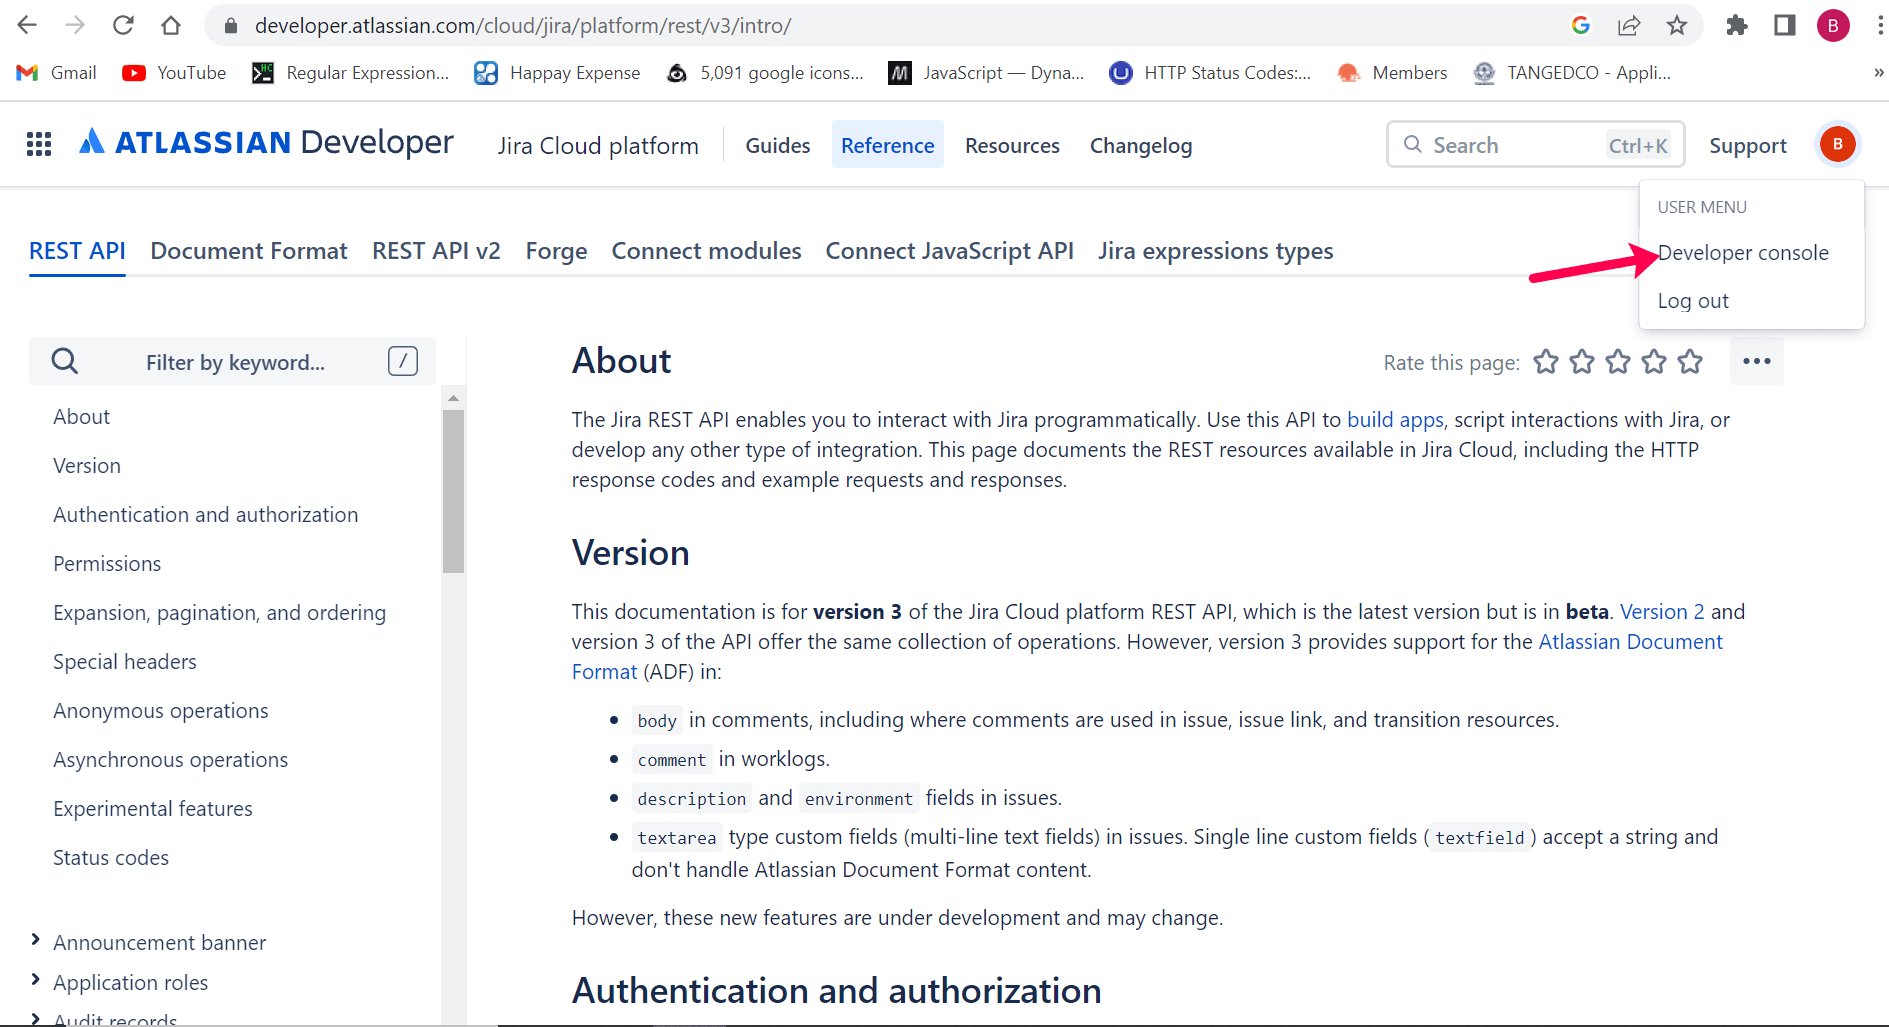Select Developer console from the user menu
Screen dimensions: 1889x1027
click(x=1743, y=253)
